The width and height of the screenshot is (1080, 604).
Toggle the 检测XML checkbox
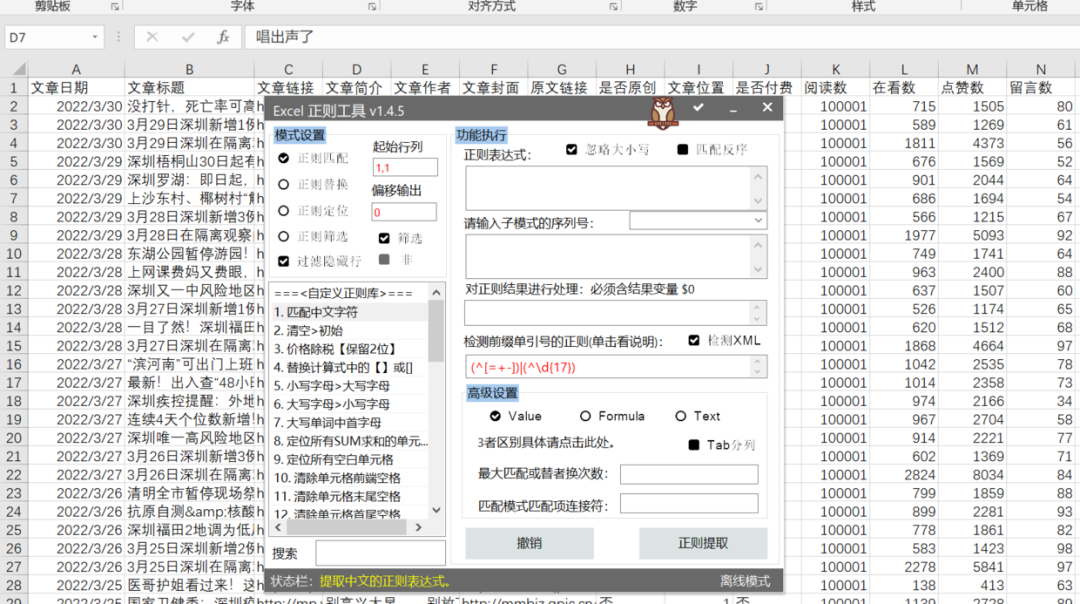[x=694, y=340]
